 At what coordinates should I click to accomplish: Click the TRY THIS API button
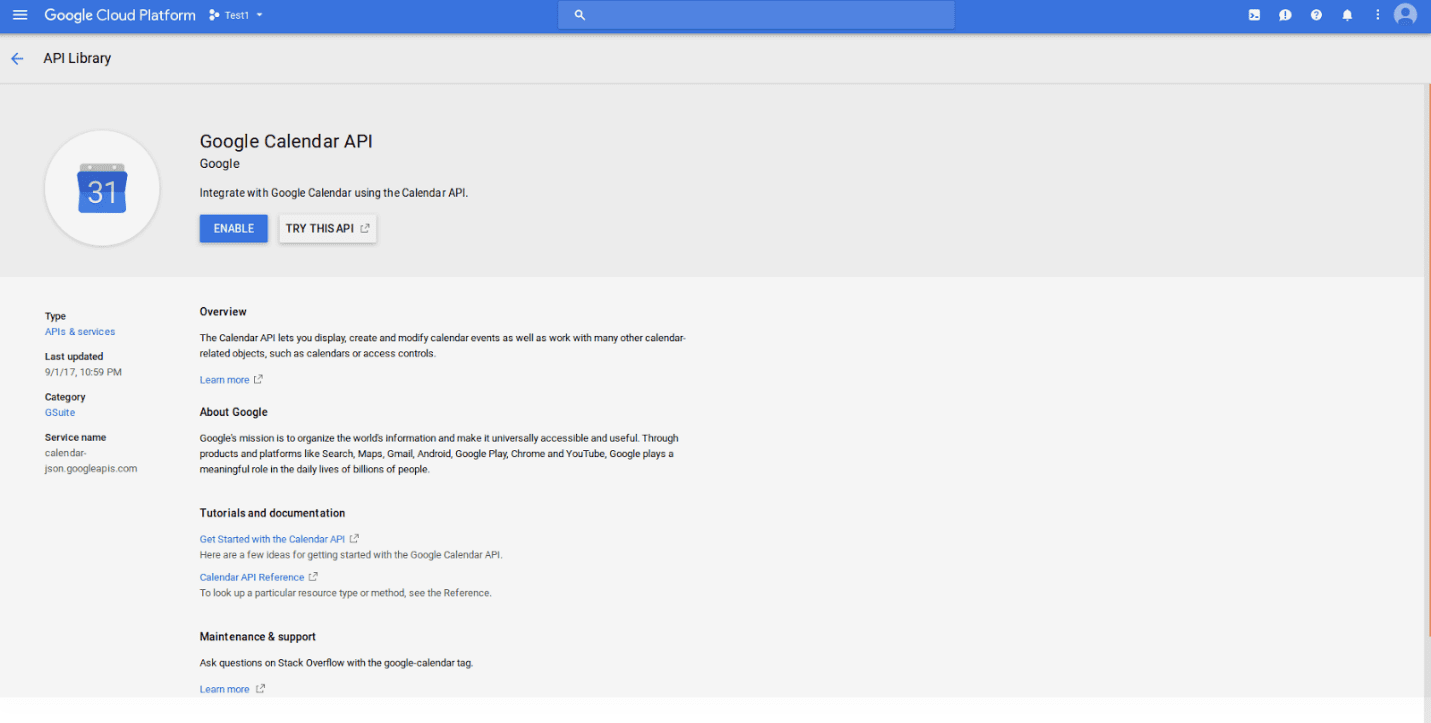(x=328, y=229)
